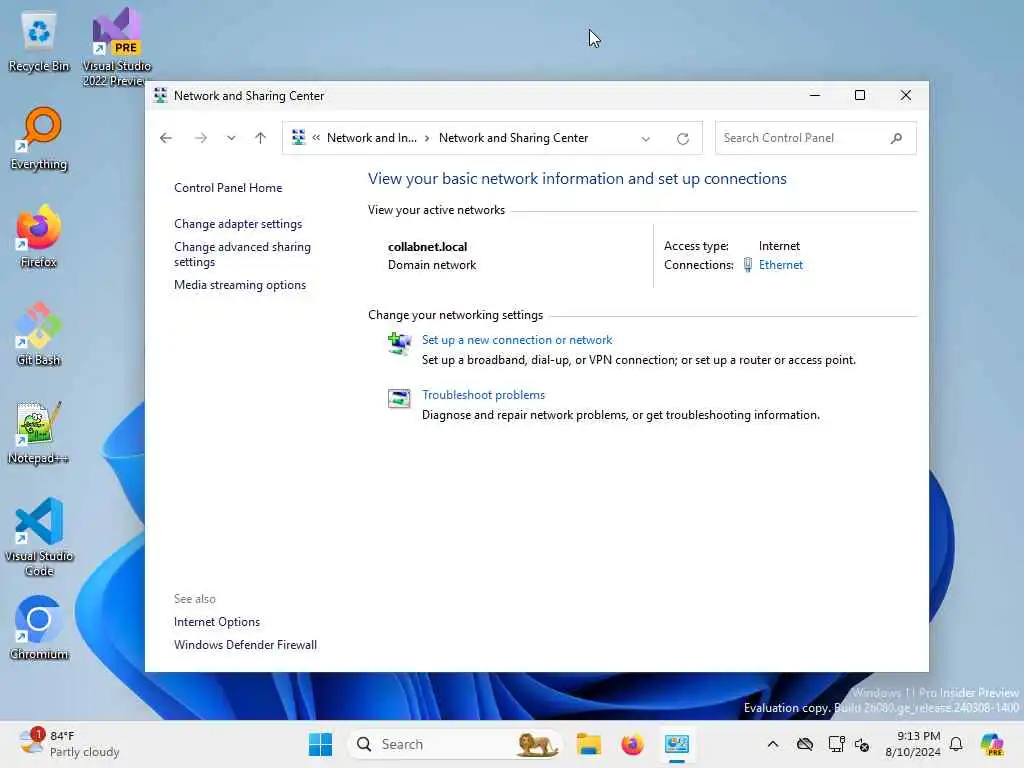Click the Control Panel taskbar button

click(x=677, y=744)
